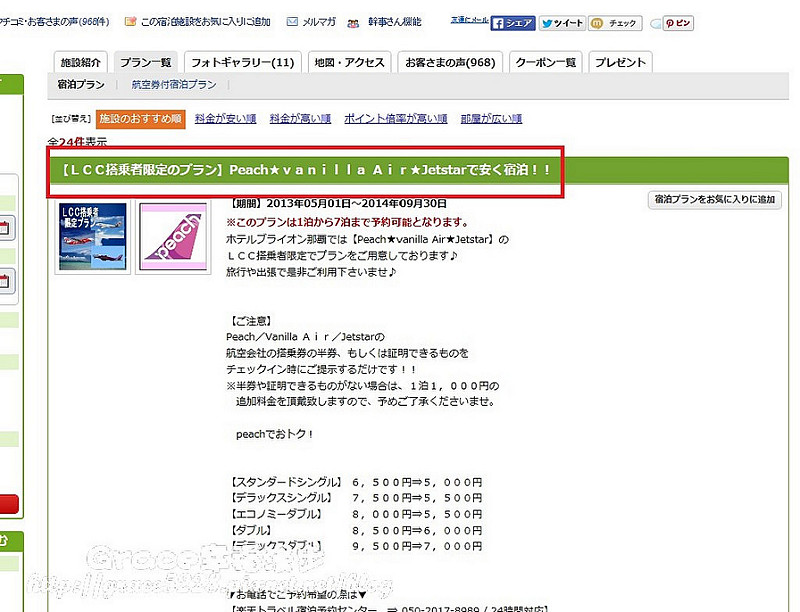Image resolution: width=800 pixels, height=612 pixels.
Task: Select the 宿泊プラン sub-tab
Action: [81, 85]
